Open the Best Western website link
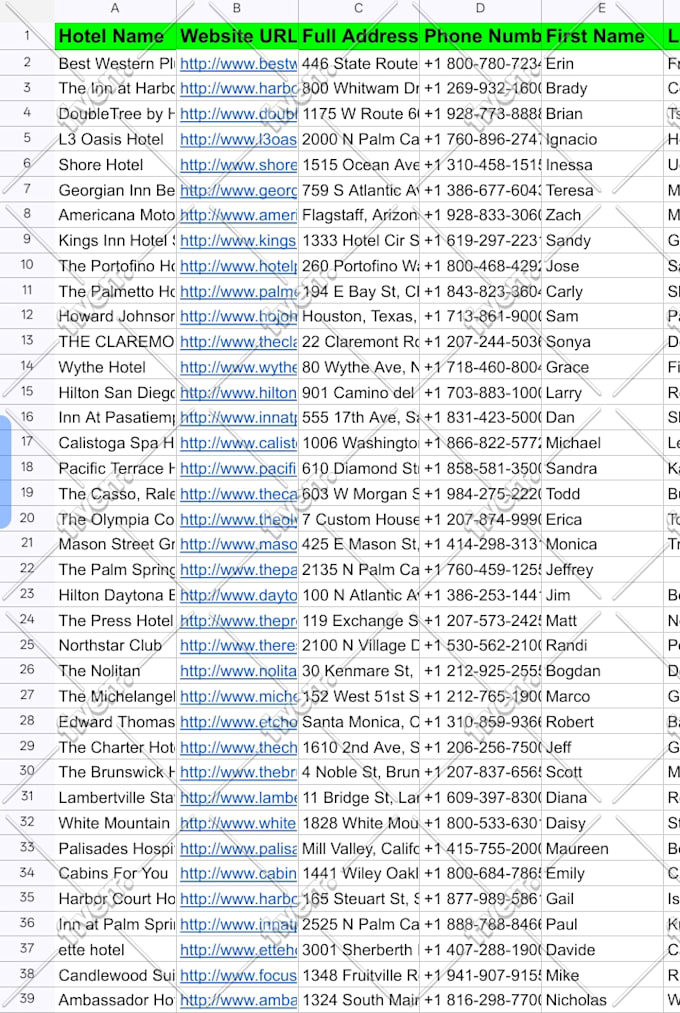Image resolution: width=680 pixels, height=1013 pixels. tap(238, 63)
